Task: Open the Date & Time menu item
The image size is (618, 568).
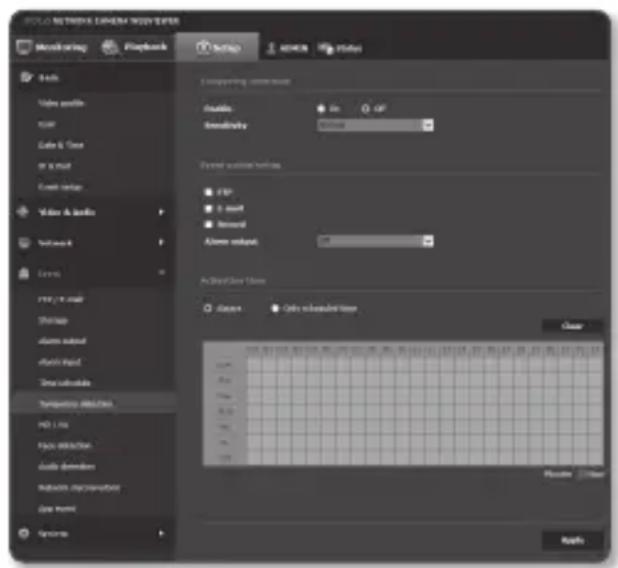Action: point(61,145)
